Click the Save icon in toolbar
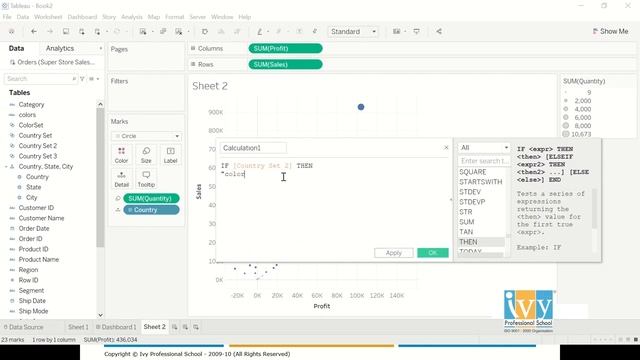The height and width of the screenshot is (360, 640). [x=66, y=31]
